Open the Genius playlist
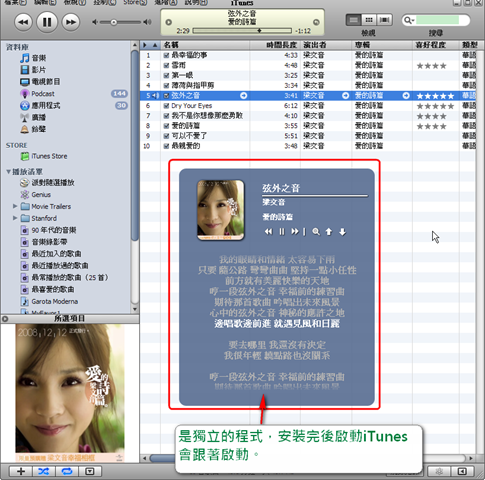The image size is (485, 480). pos(35,194)
